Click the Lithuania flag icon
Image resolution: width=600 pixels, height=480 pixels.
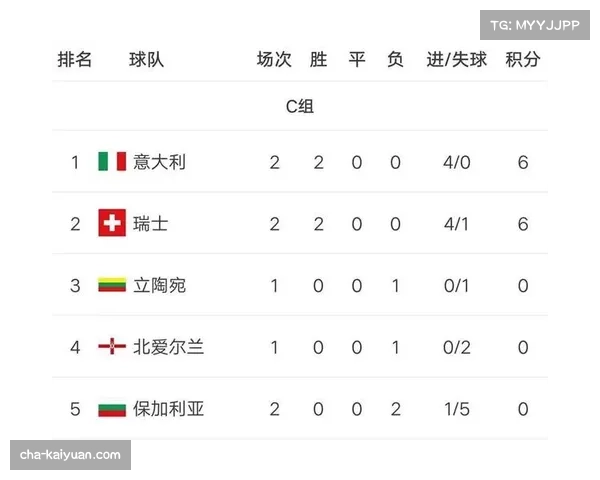[112, 285]
